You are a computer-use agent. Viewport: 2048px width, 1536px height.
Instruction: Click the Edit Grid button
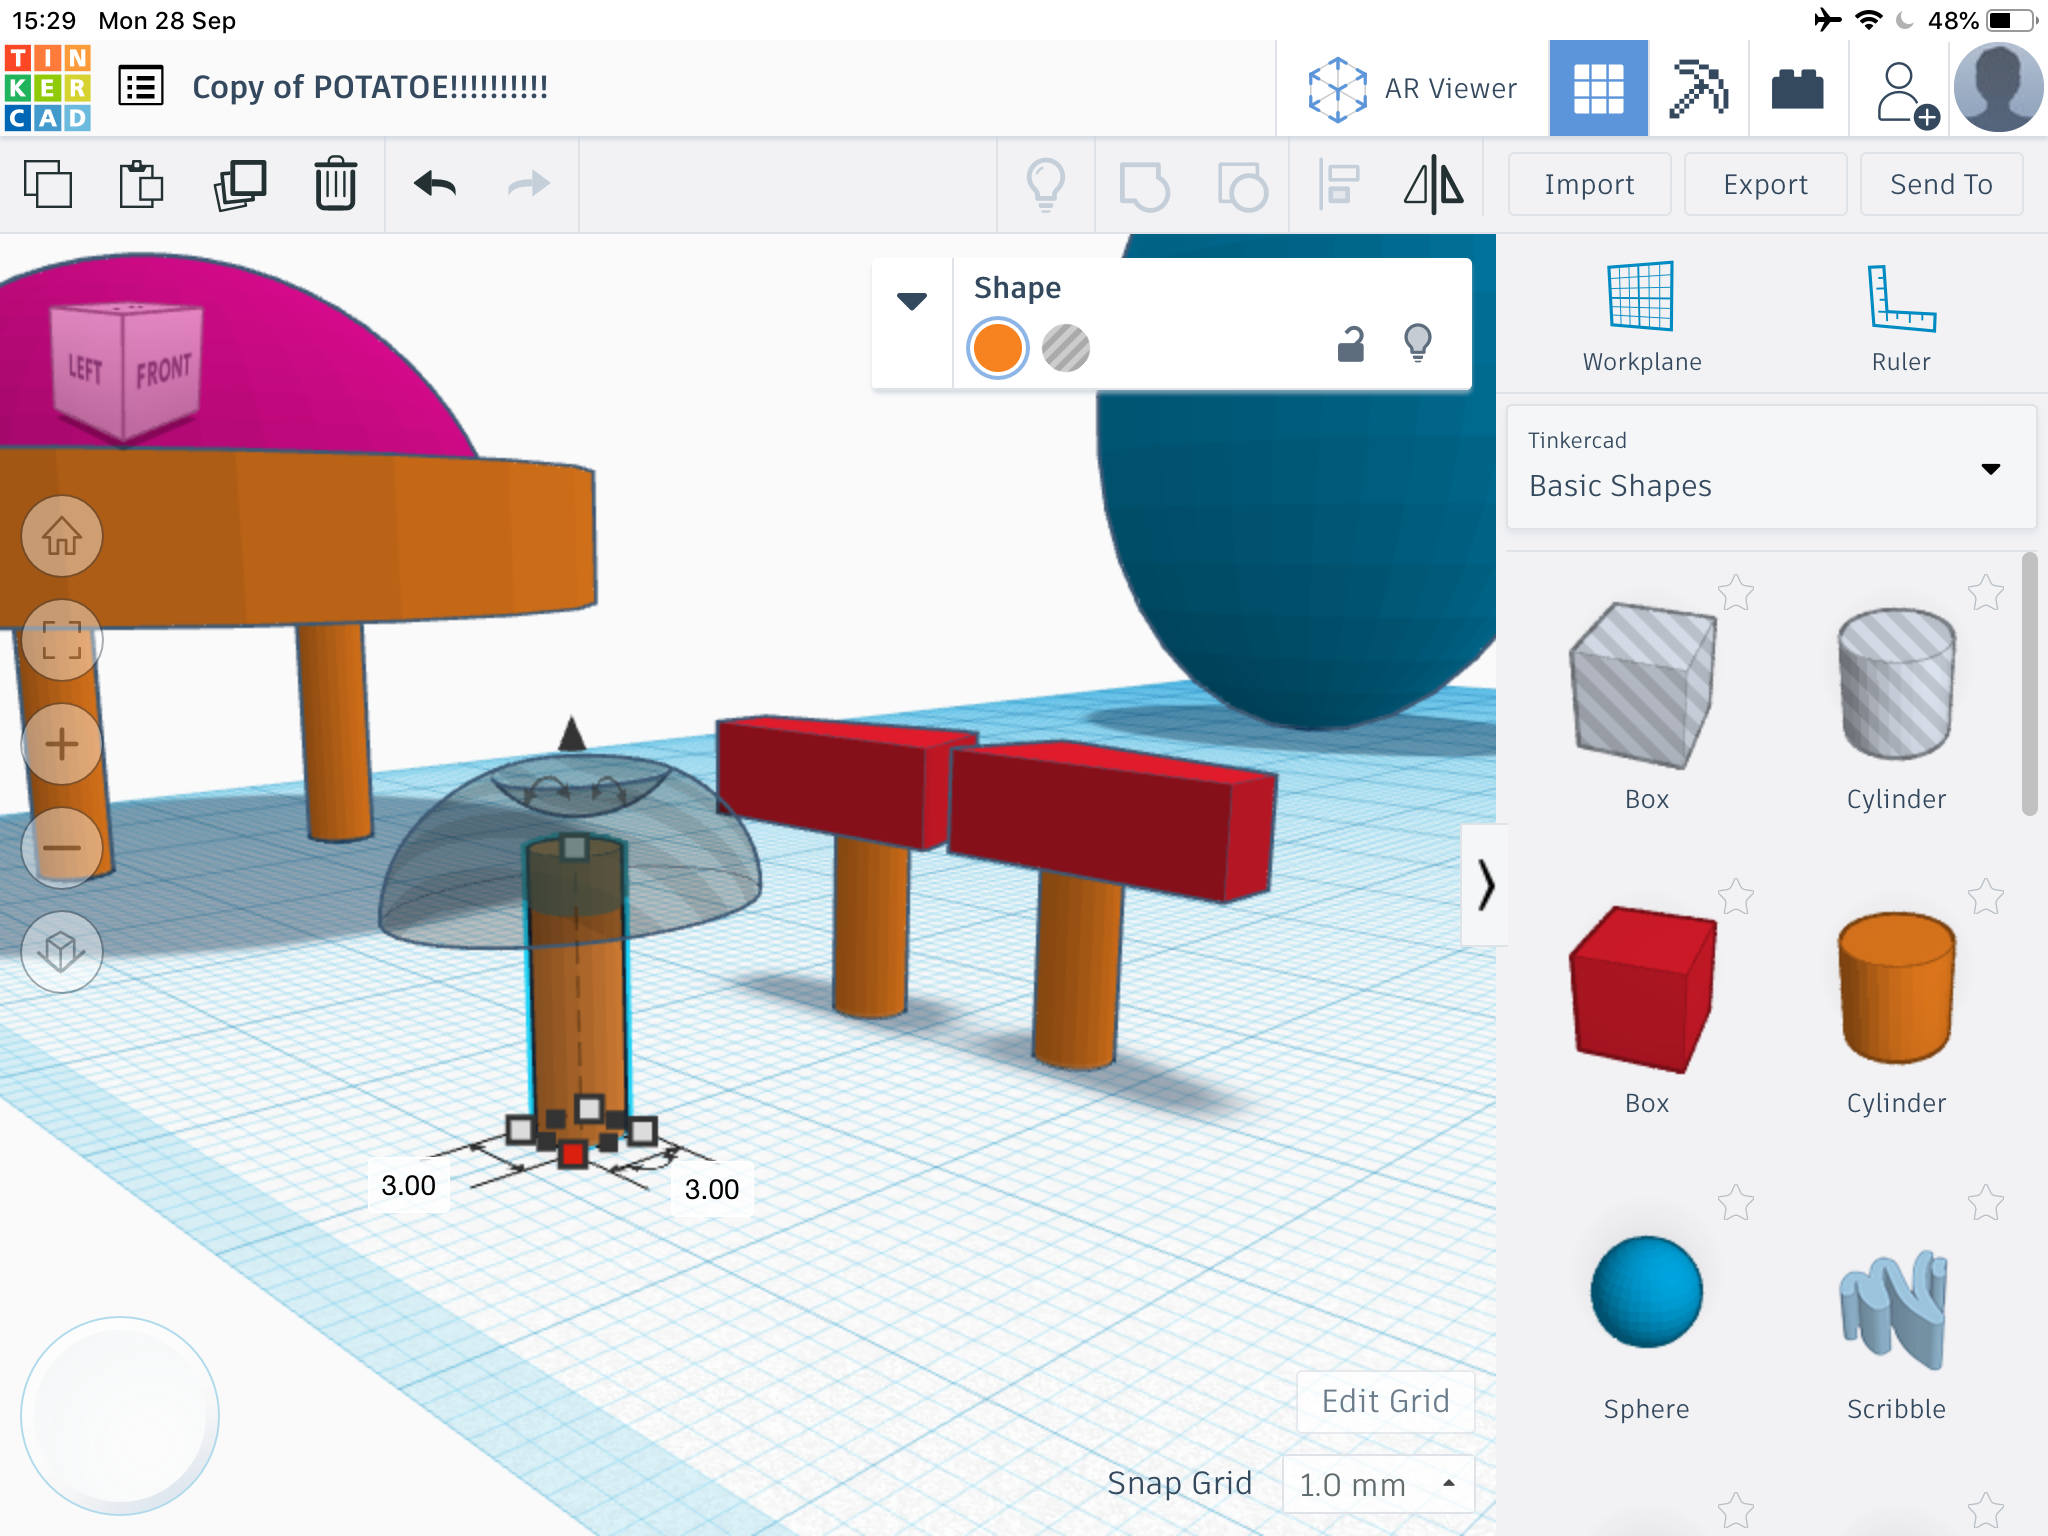[x=1386, y=1401]
